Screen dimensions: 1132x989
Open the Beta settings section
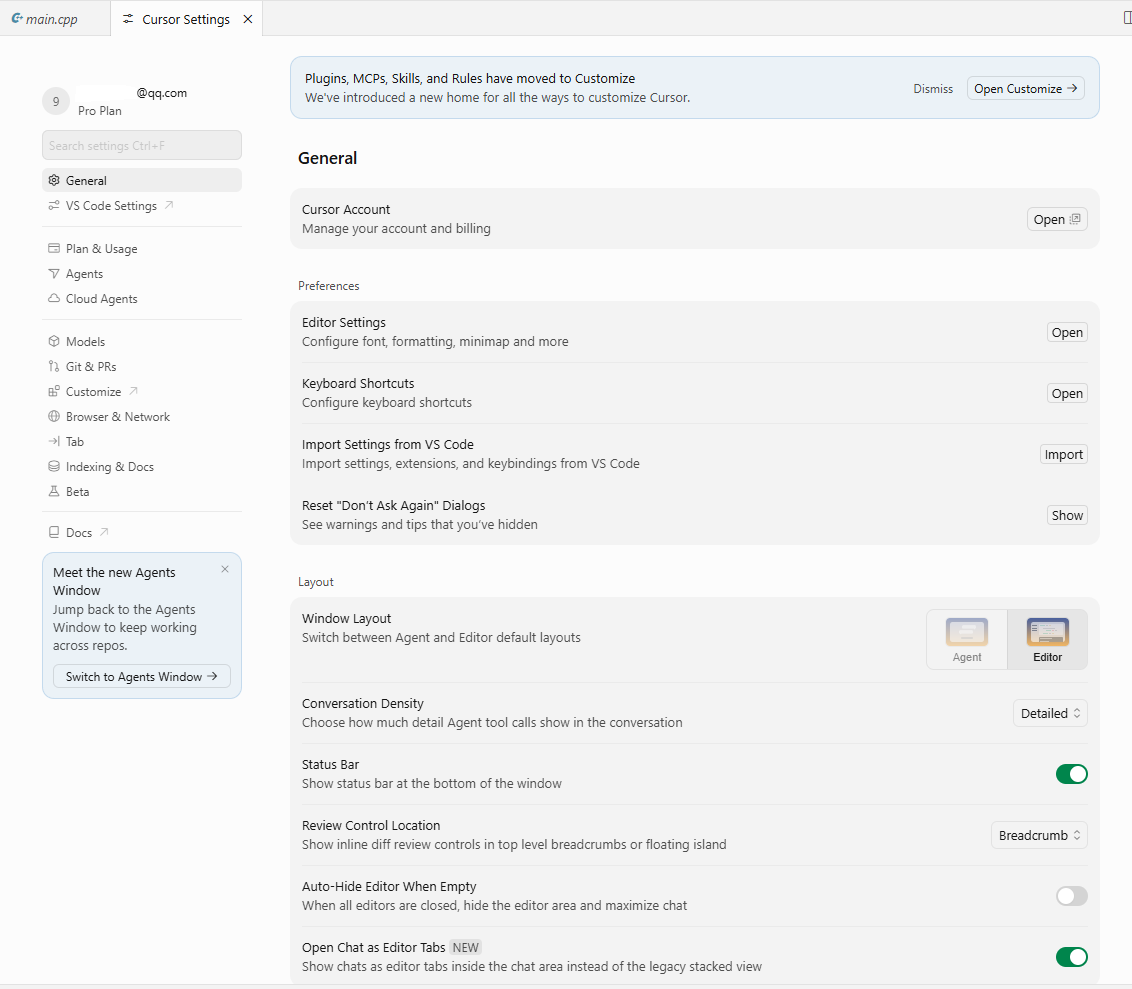point(142,492)
